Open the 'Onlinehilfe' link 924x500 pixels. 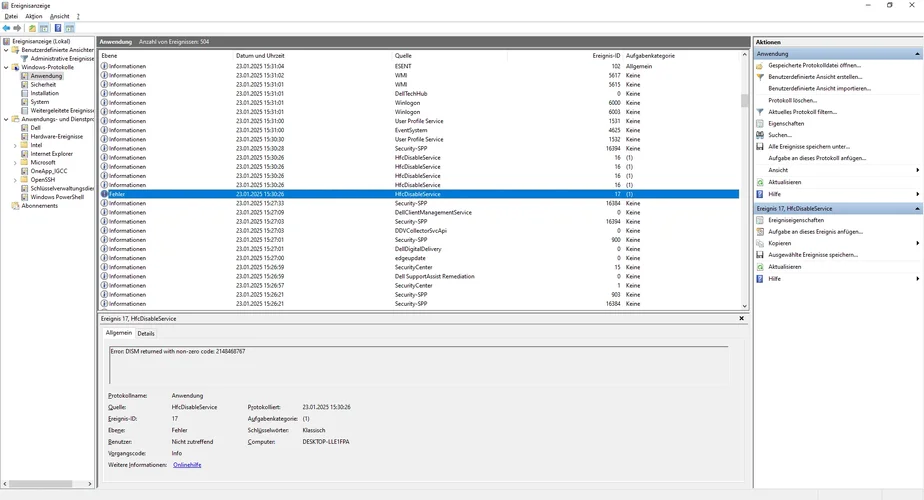click(x=187, y=465)
